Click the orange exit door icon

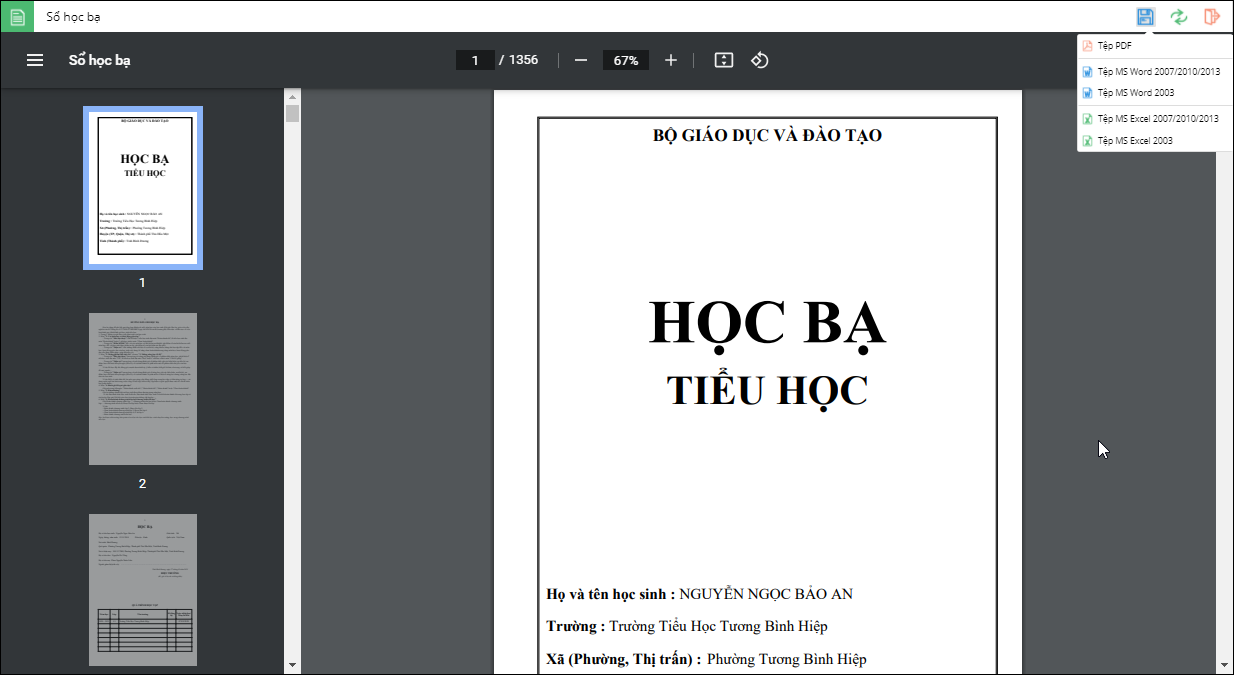[1212, 17]
